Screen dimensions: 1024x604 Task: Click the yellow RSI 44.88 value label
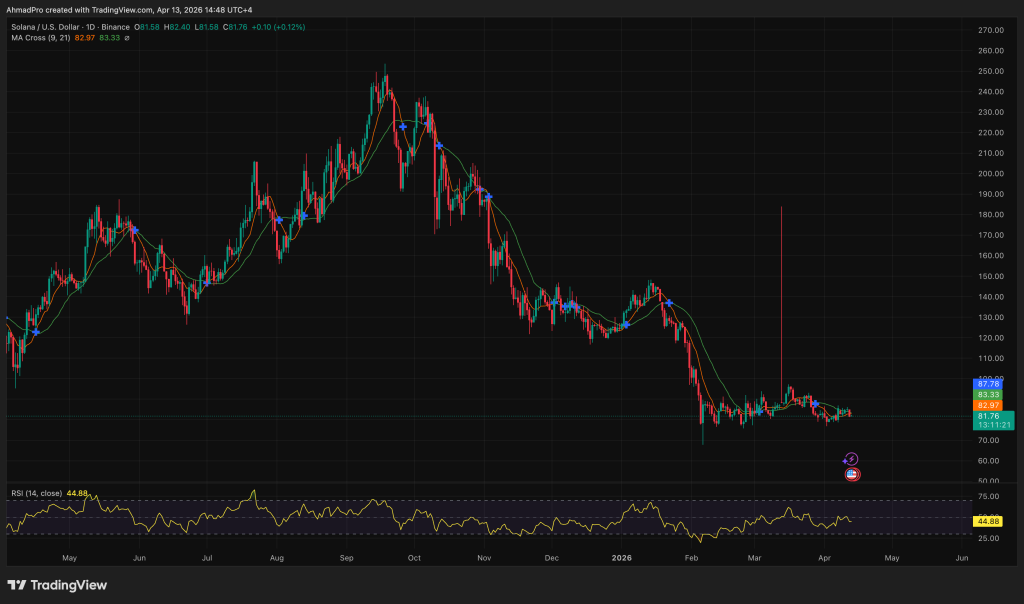pos(988,521)
